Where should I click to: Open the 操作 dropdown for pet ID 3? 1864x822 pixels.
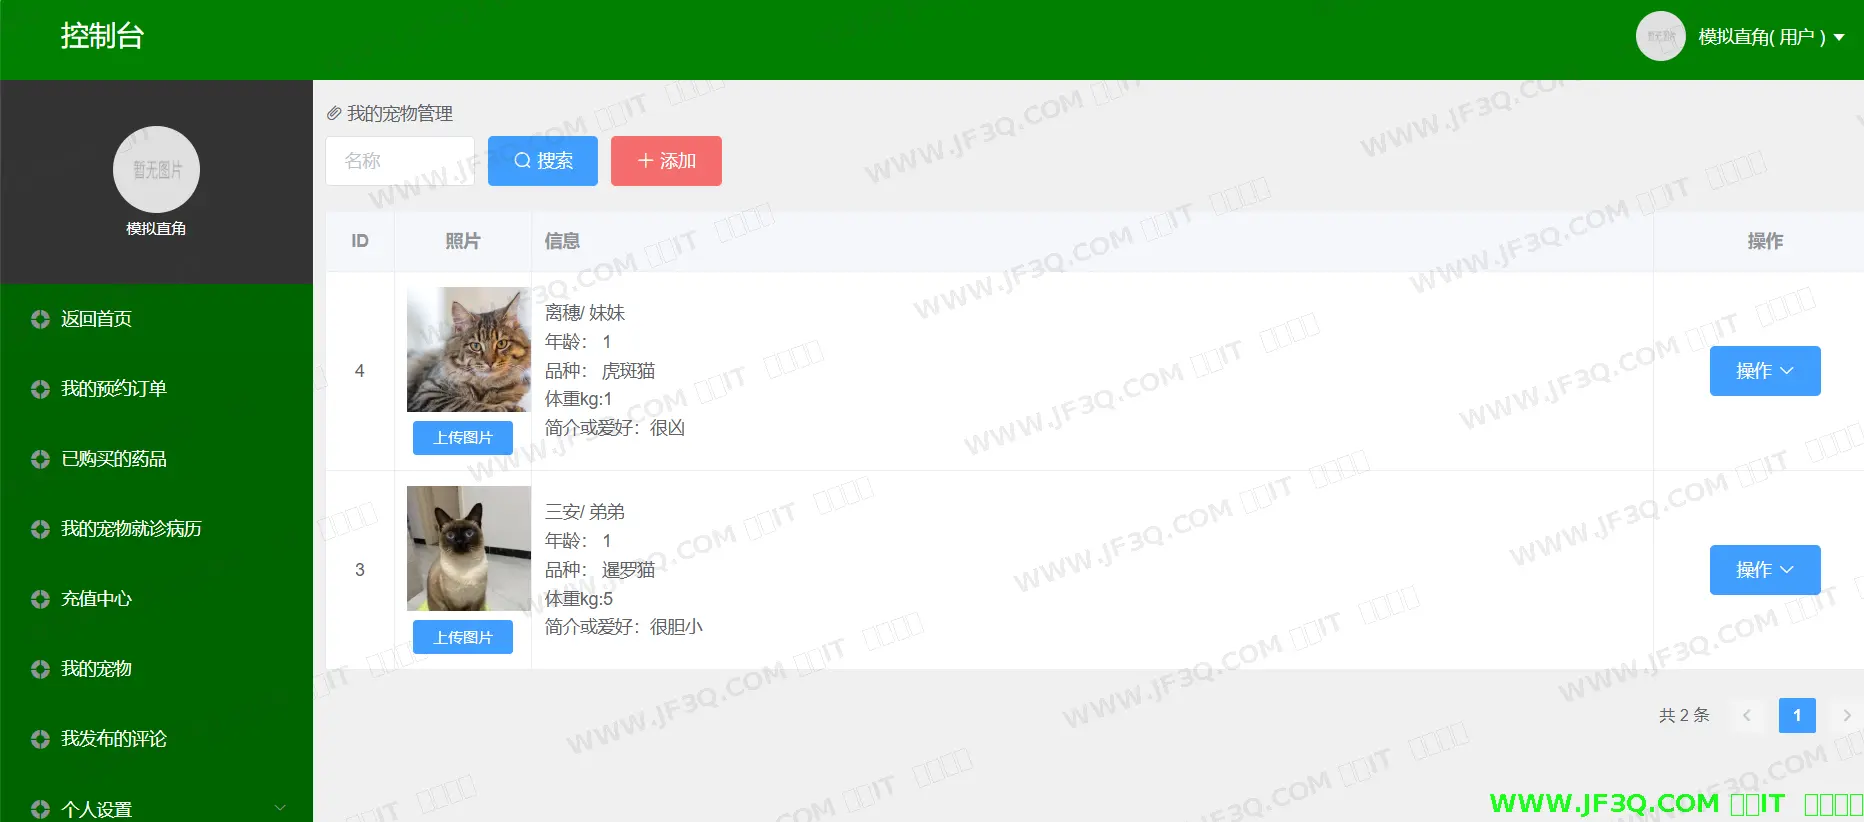1764,570
